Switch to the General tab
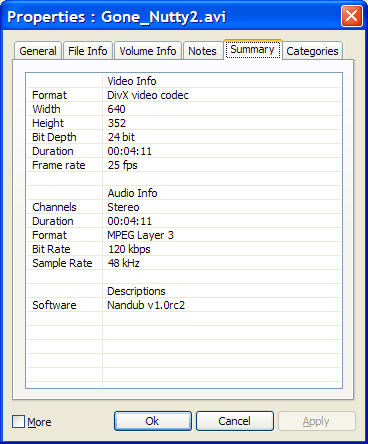The height and width of the screenshot is (444, 368). click(38, 51)
